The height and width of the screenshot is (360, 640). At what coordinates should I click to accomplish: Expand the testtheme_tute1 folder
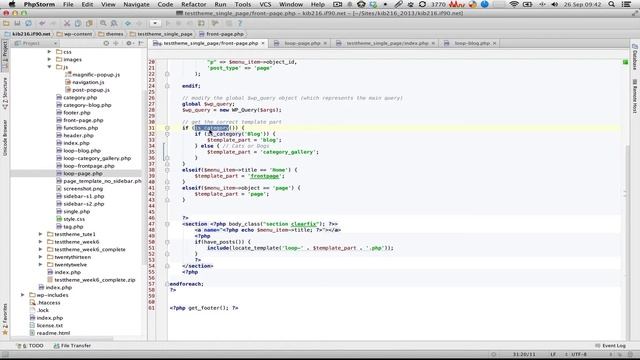(x=40, y=234)
